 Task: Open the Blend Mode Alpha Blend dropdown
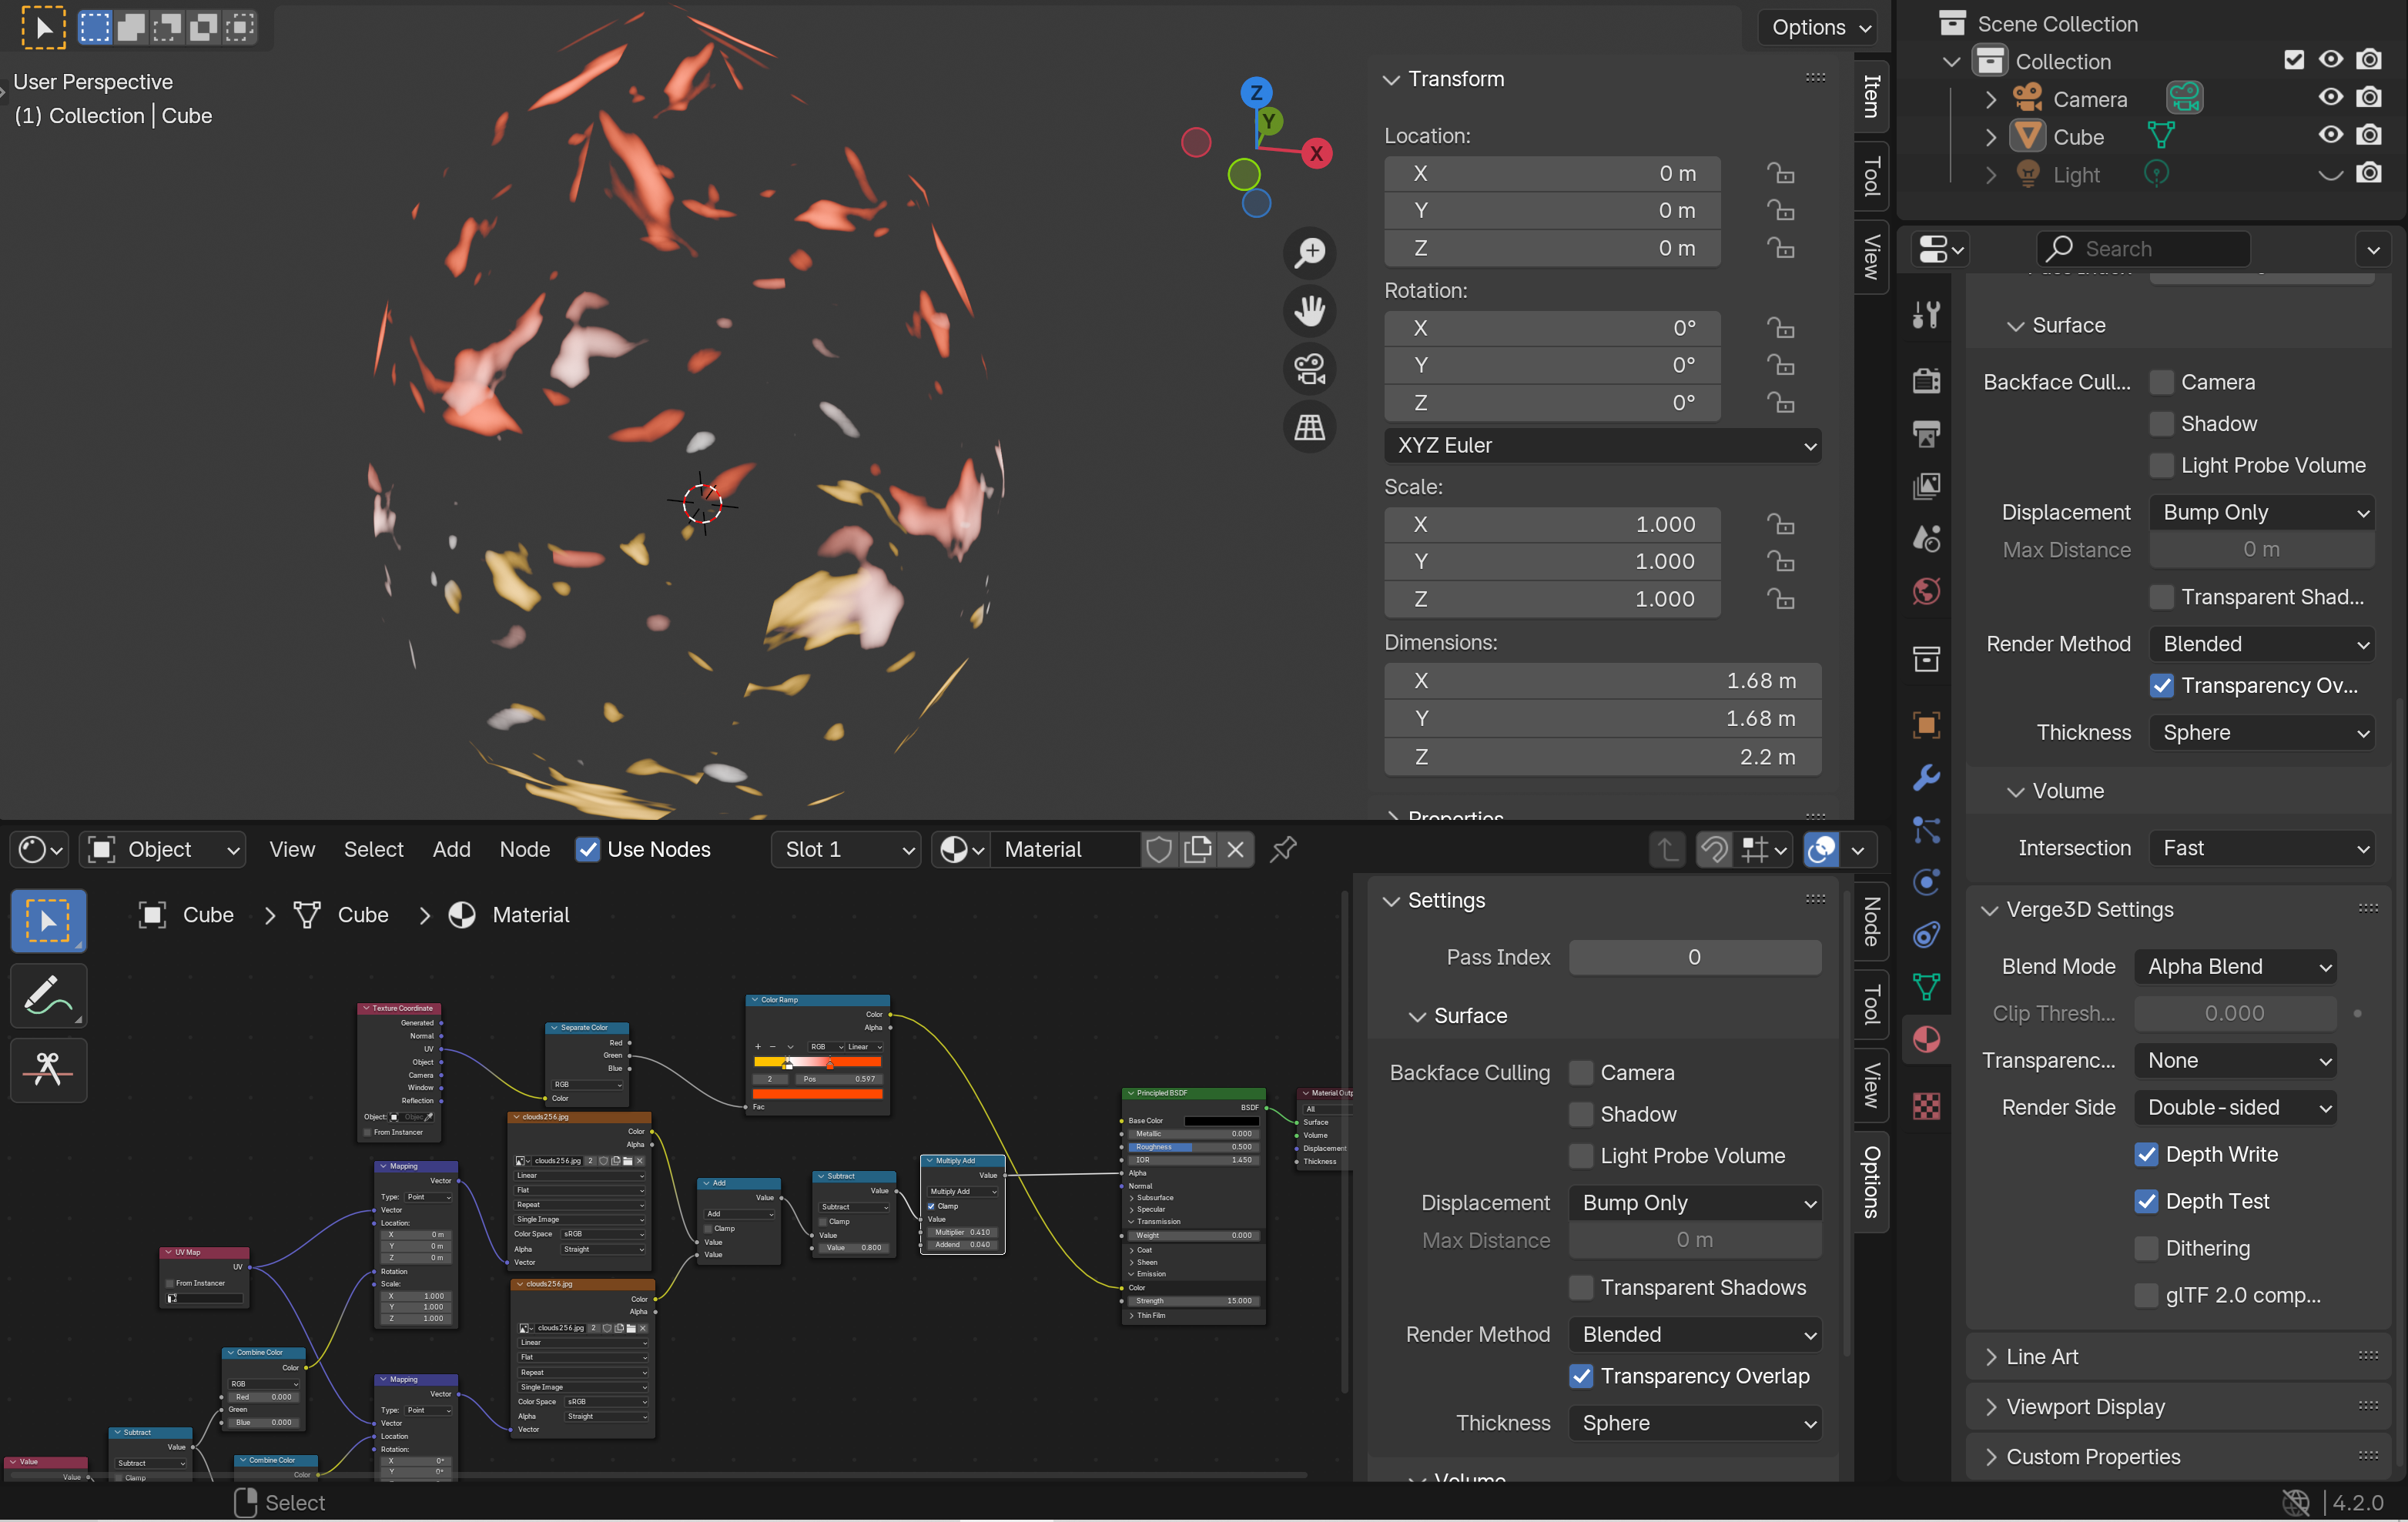click(x=2235, y=966)
